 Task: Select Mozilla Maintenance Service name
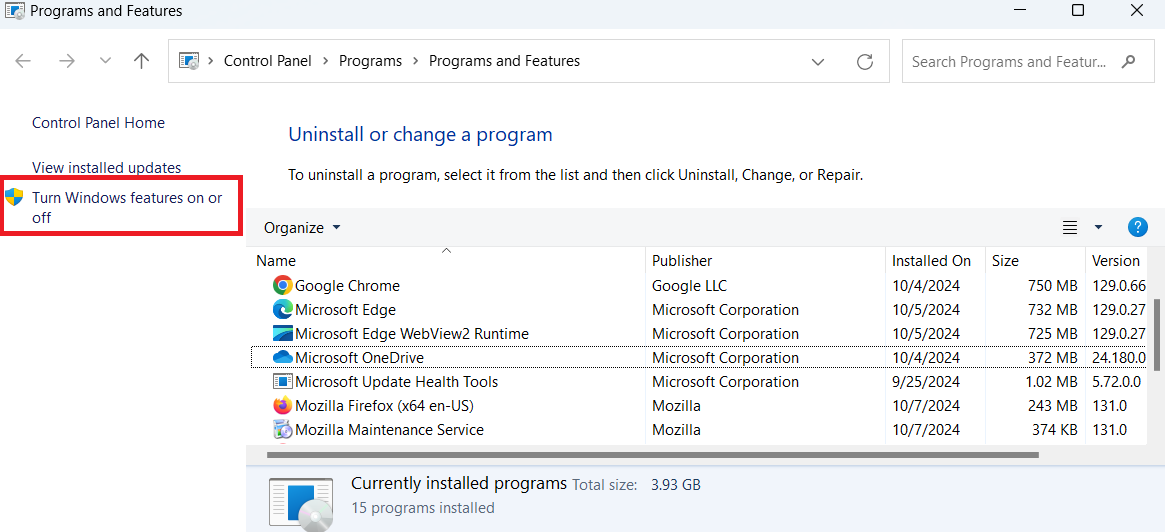389,429
